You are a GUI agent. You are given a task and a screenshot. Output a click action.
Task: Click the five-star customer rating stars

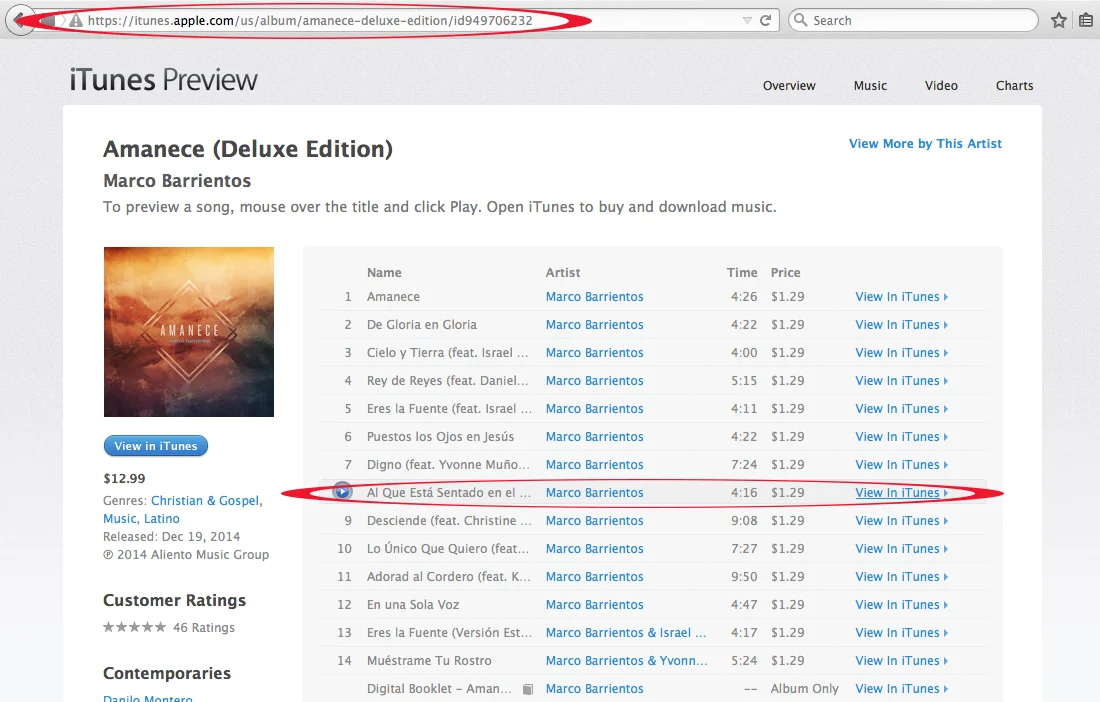134,627
